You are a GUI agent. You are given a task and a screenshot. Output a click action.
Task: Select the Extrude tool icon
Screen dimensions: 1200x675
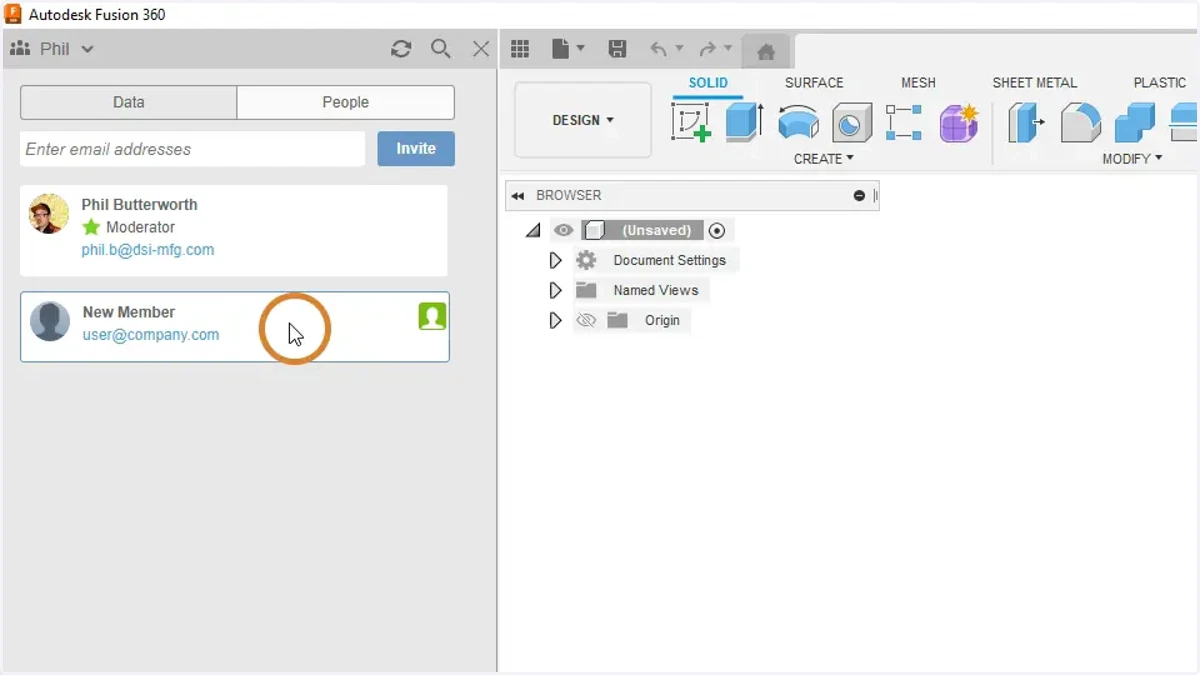tap(744, 122)
